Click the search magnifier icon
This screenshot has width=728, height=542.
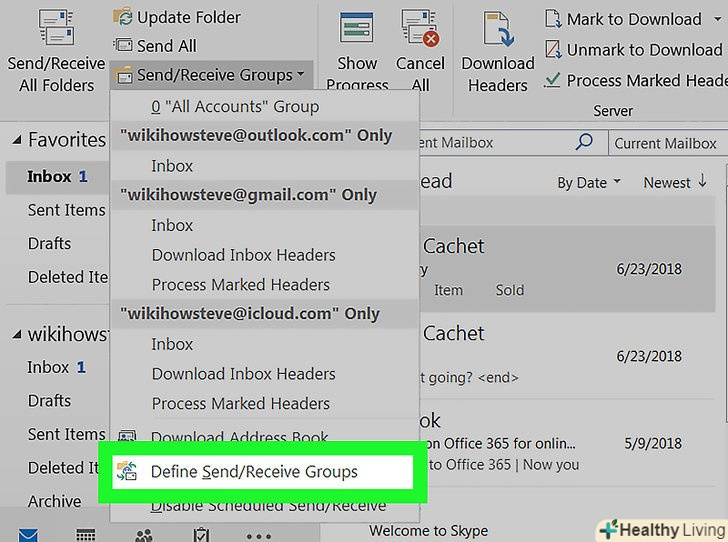[x=584, y=142]
